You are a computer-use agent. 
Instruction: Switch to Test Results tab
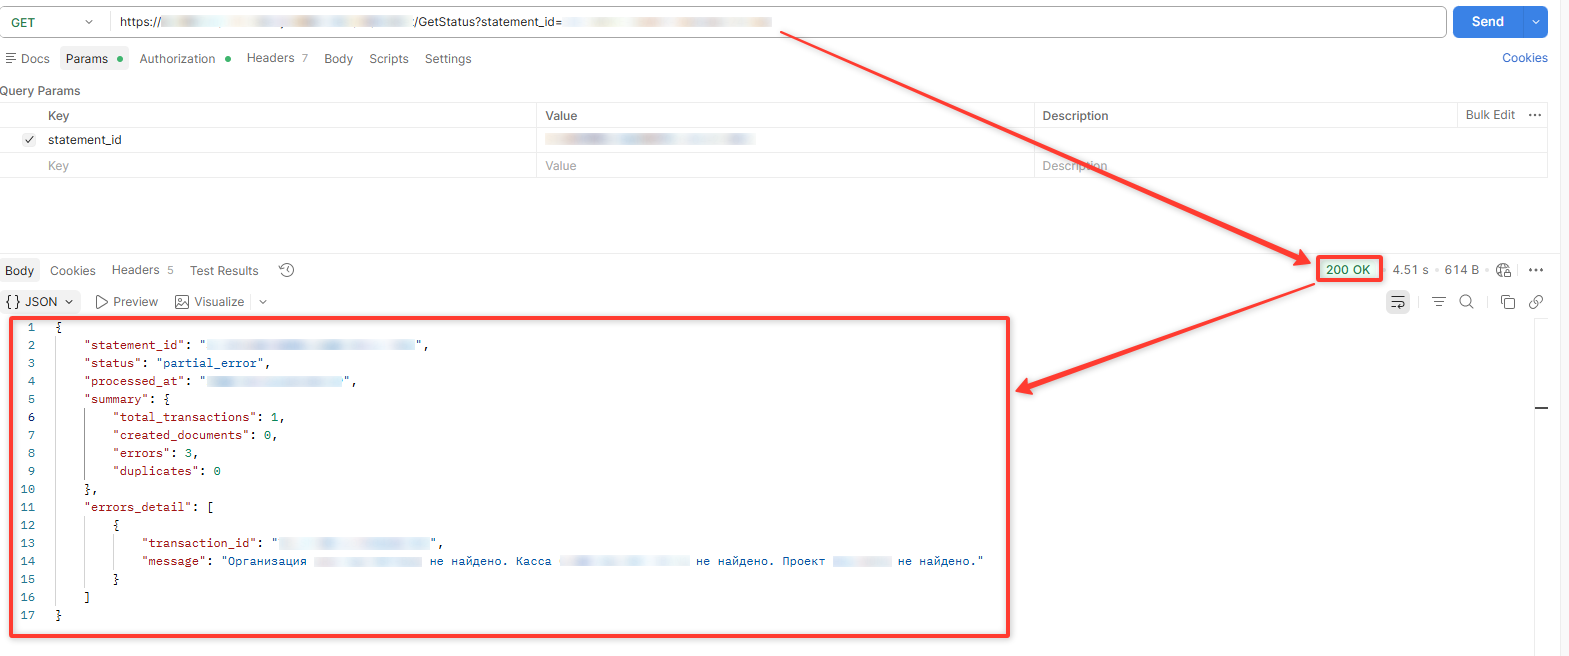(x=224, y=271)
